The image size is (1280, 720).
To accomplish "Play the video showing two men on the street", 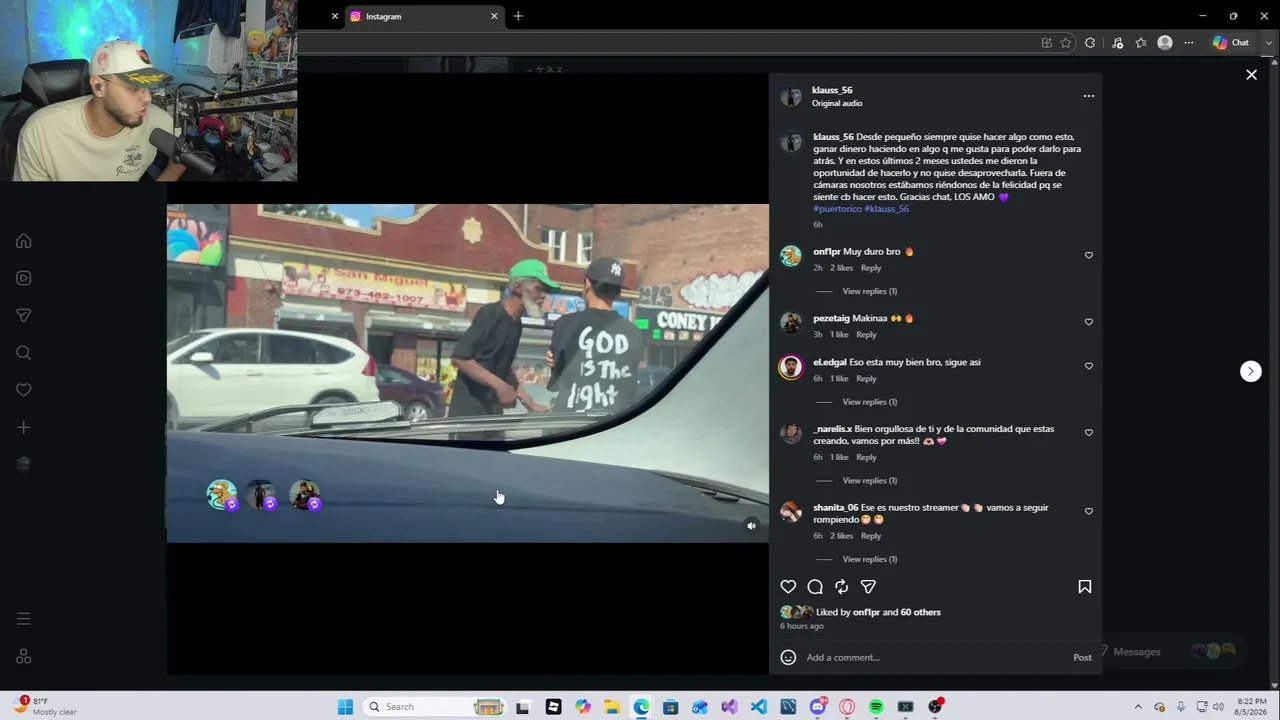I will click(x=468, y=373).
